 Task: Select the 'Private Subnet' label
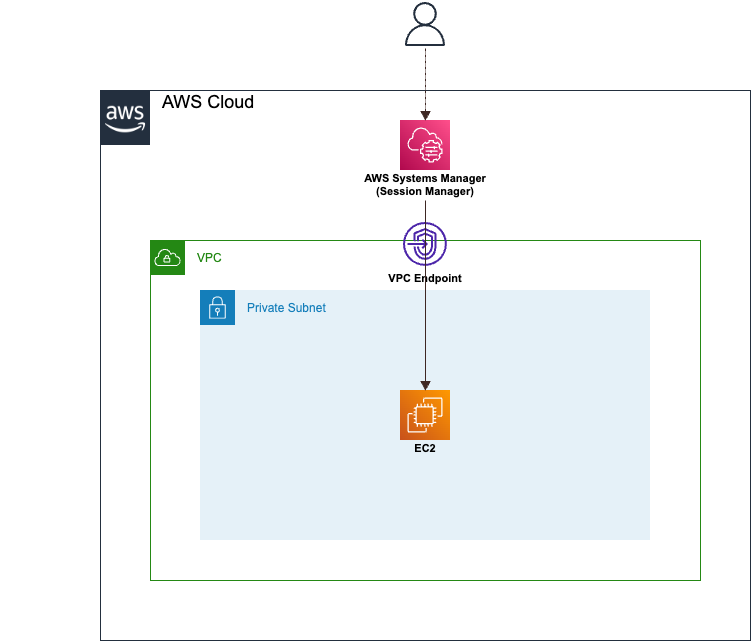[x=286, y=308]
